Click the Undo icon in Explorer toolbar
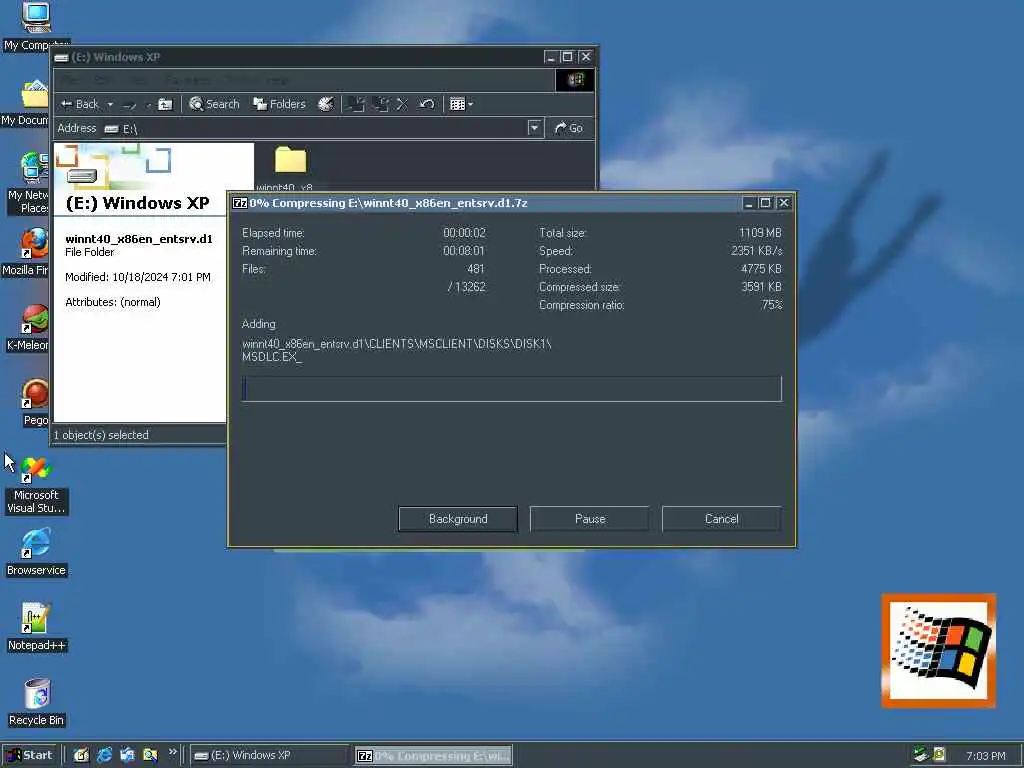The width and height of the screenshot is (1024, 768). 426,104
